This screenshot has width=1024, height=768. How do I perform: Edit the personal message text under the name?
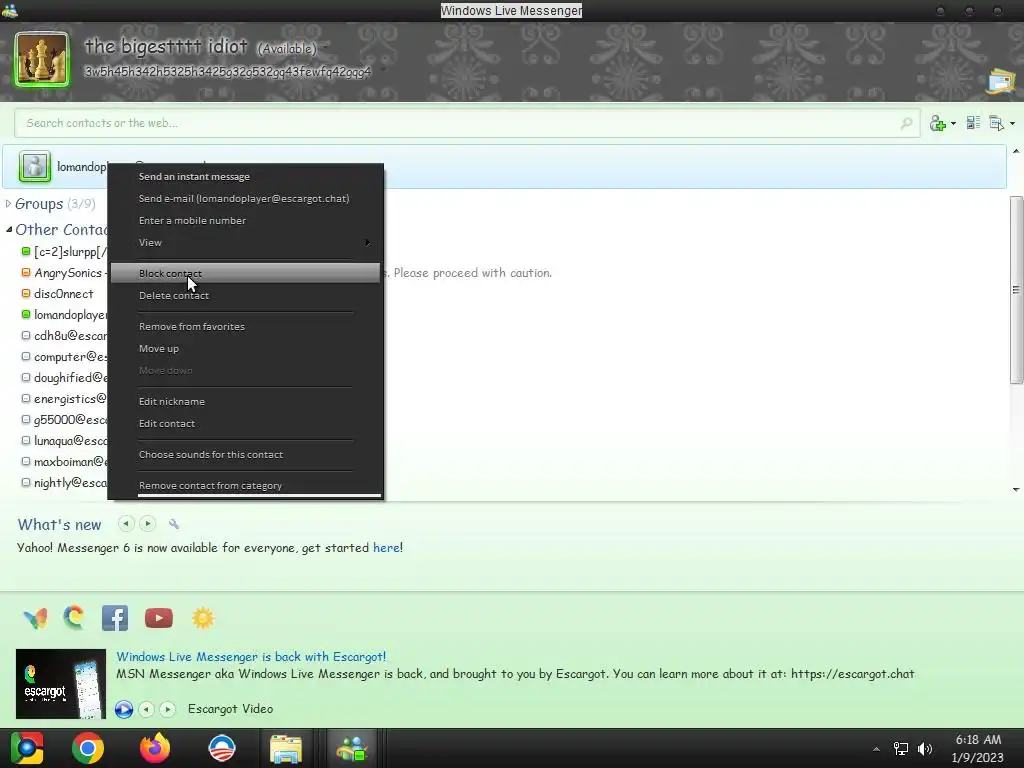(228, 72)
